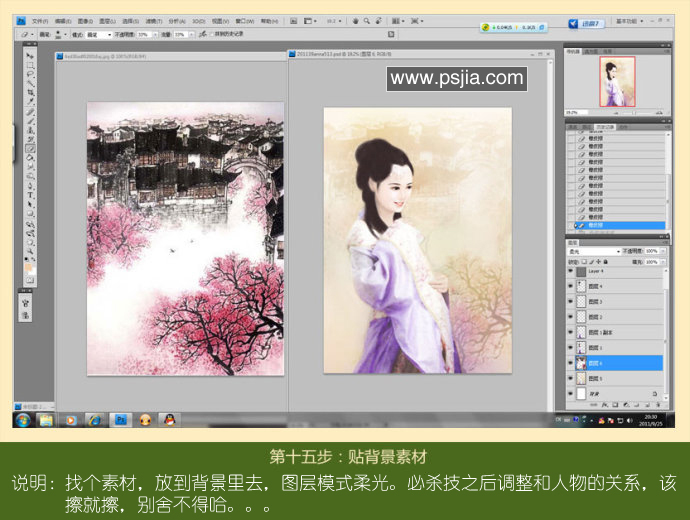
Task: Select the Path Selection arrow tool
Action: click(x=30, y=204)
